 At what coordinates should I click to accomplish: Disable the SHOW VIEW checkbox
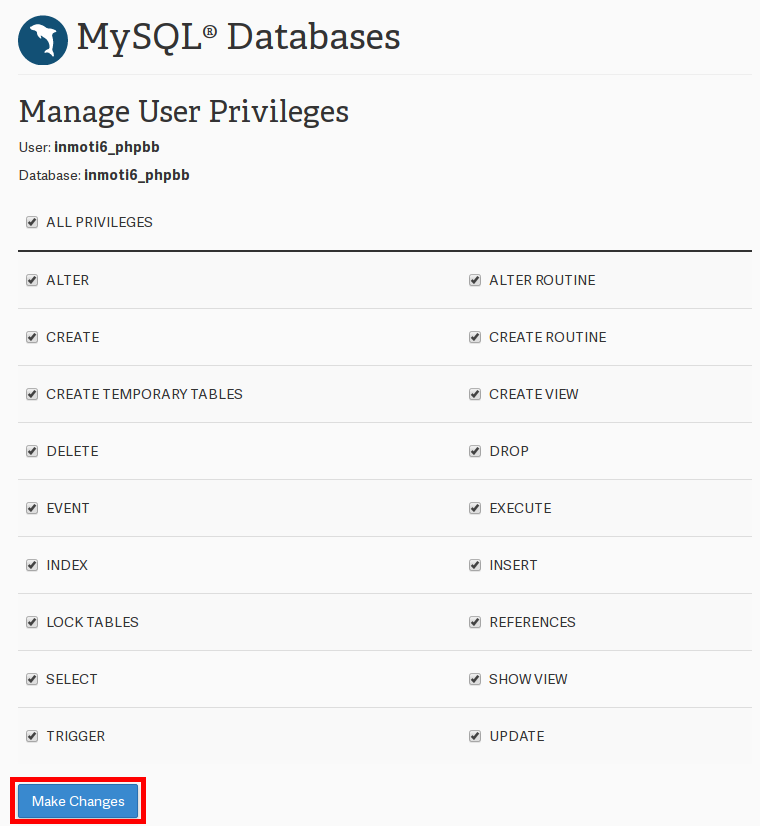(475, 679)
